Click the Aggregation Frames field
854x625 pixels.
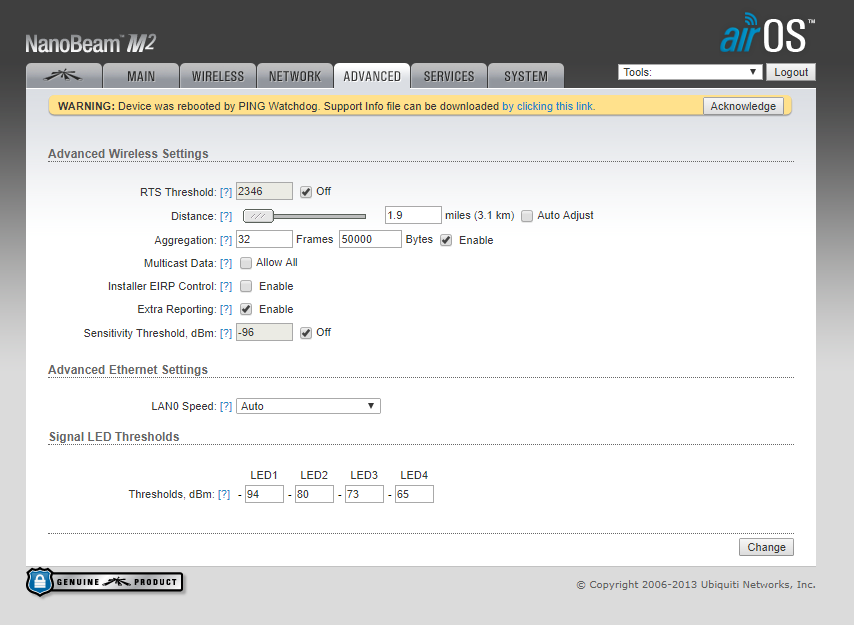click(264, 239)
